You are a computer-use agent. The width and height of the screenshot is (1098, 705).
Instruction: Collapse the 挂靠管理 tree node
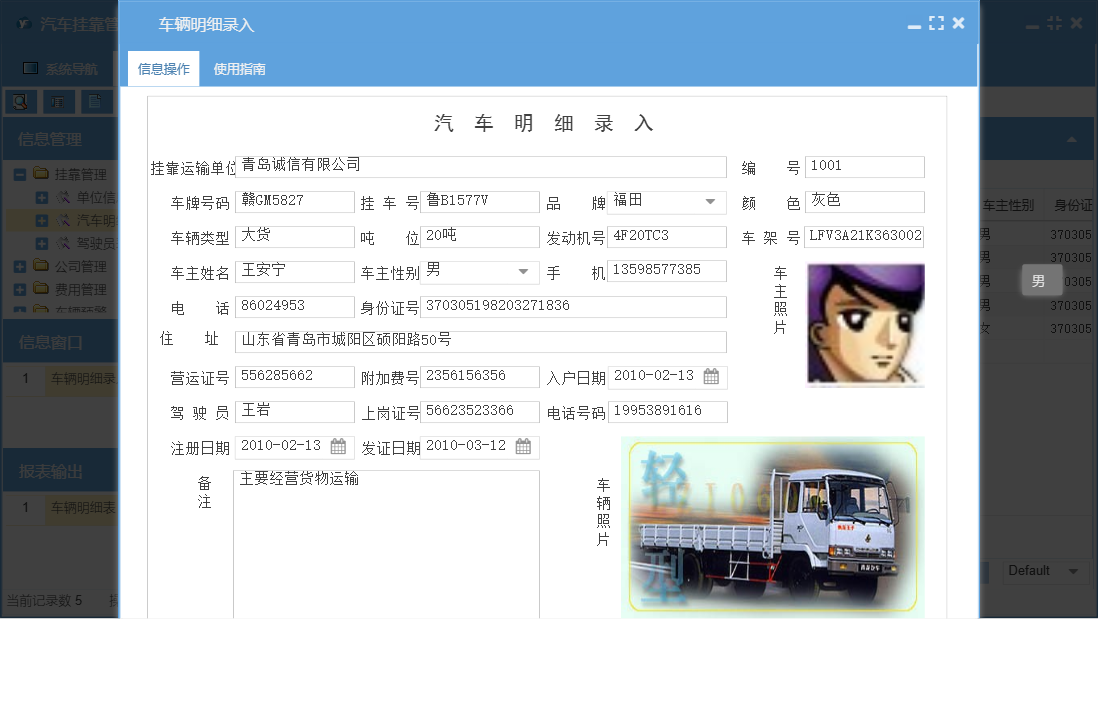click(x=21, y=174)
